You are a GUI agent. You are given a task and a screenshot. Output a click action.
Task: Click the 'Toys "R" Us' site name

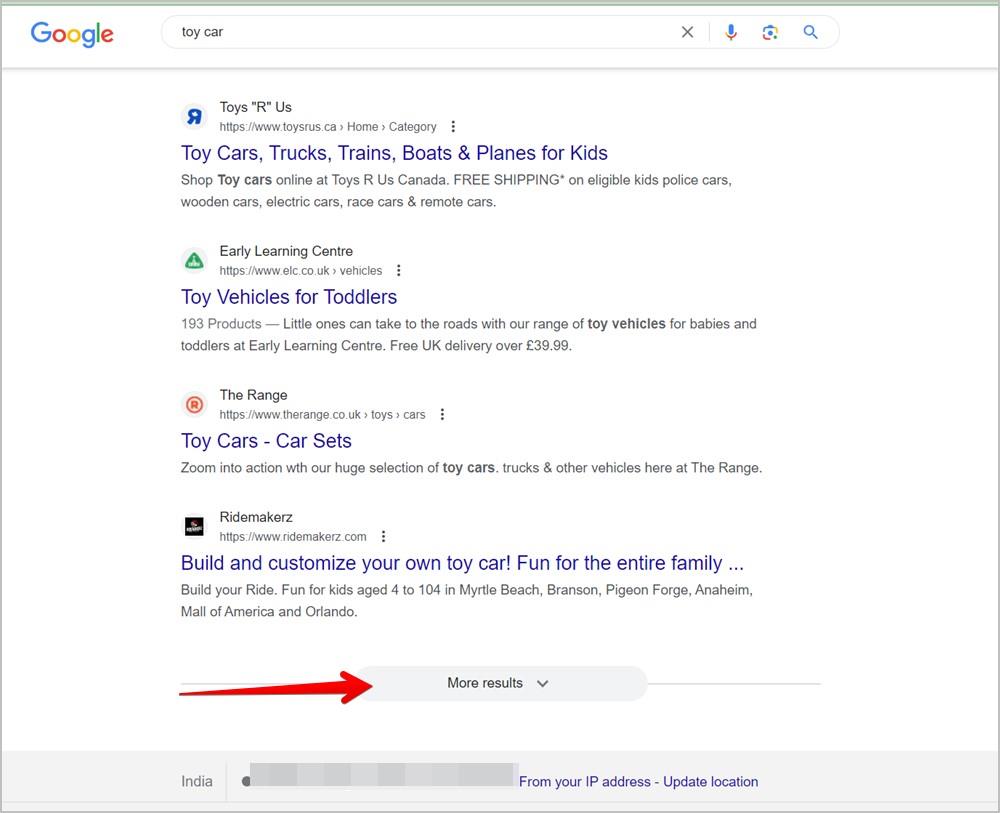(256, 107)
